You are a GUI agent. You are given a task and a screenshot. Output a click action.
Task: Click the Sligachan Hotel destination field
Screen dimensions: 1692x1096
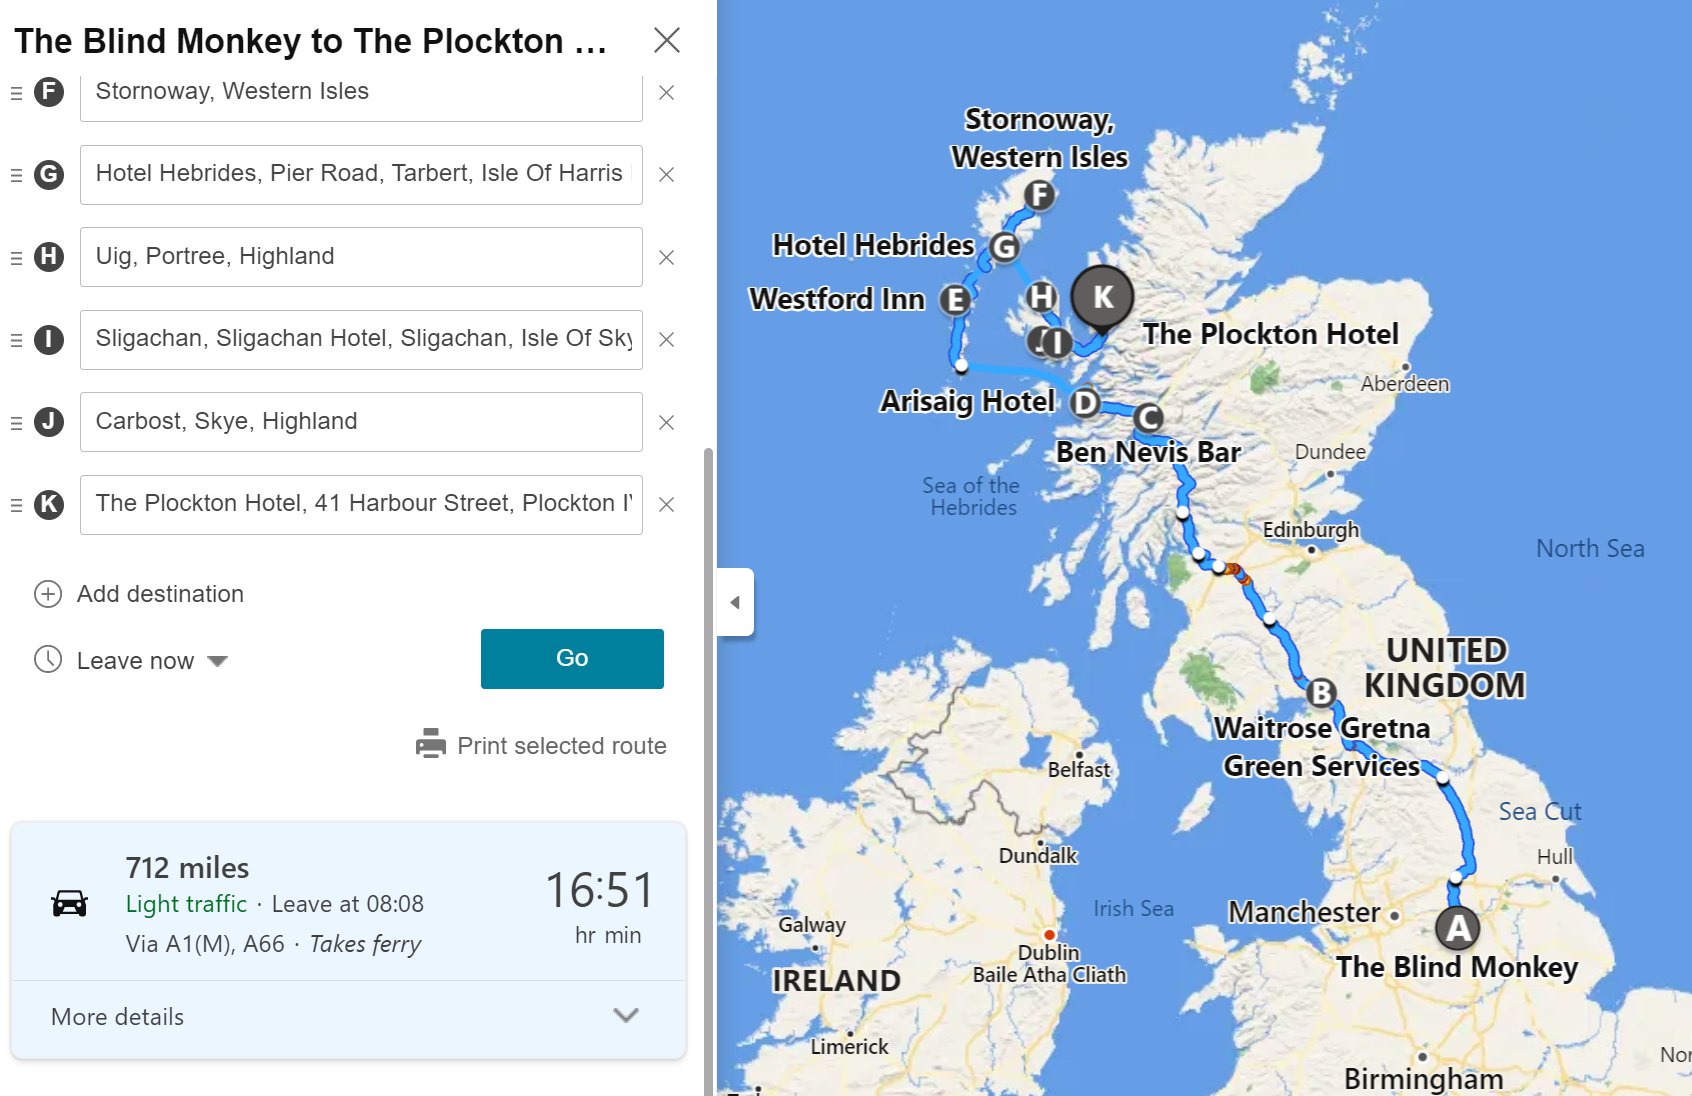(x=361, y=339)
